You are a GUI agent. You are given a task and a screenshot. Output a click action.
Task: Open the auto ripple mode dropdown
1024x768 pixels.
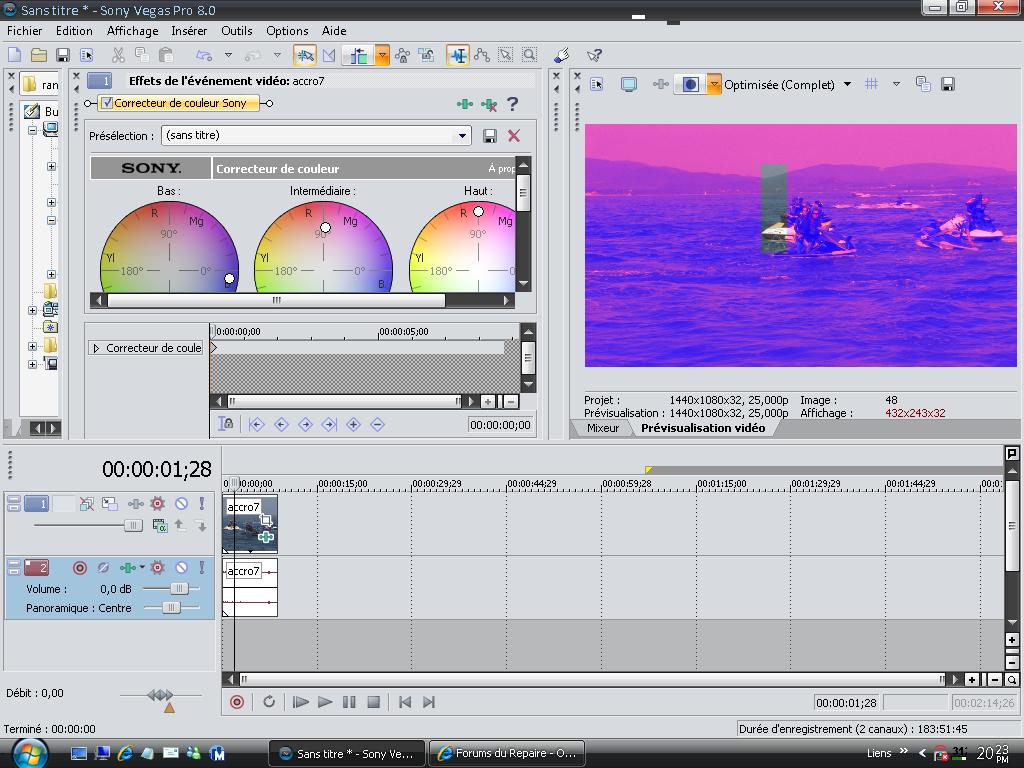click(382, 56)
